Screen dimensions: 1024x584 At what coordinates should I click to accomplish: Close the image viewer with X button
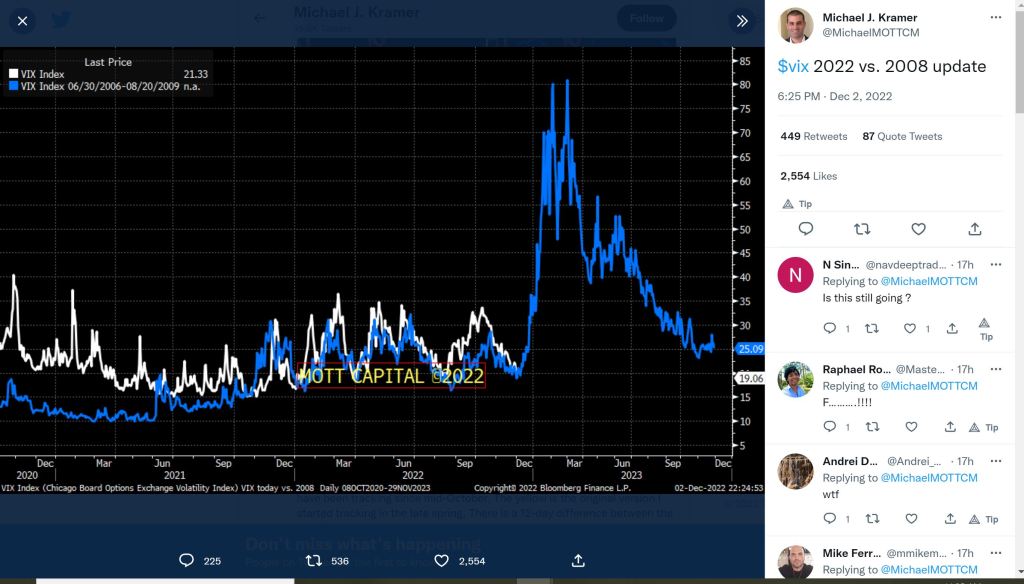point(23,20)
